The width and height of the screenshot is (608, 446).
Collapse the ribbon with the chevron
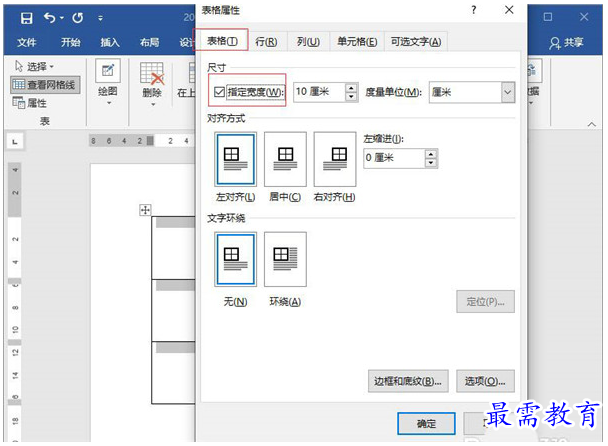tap(591, 124)
